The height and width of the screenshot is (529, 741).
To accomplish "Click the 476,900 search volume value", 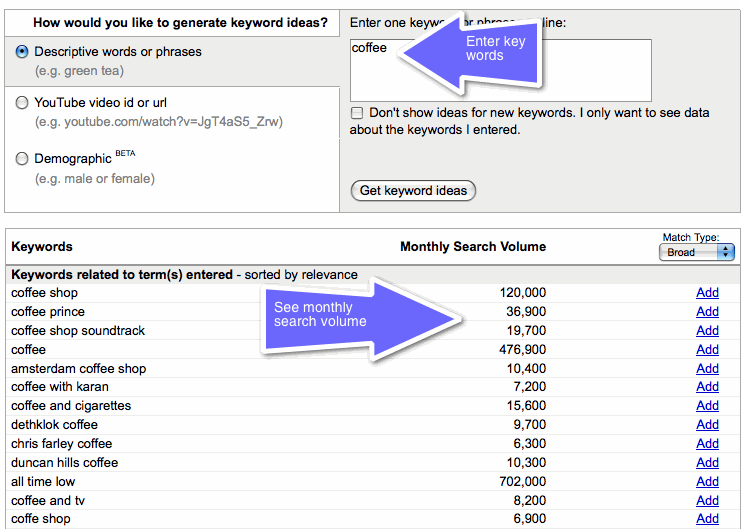I will click(523, 349).
